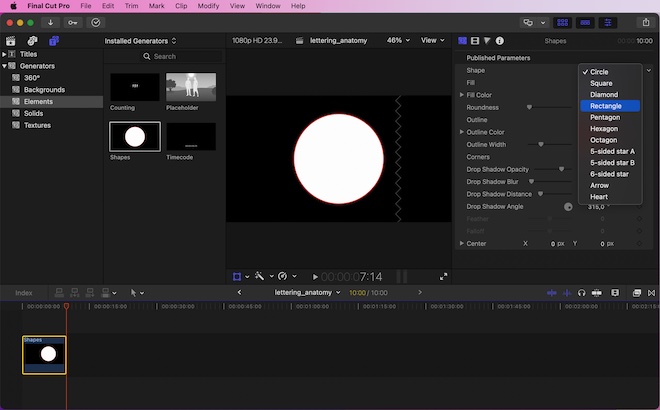Show the Photos and Audio sidebar

32,41
